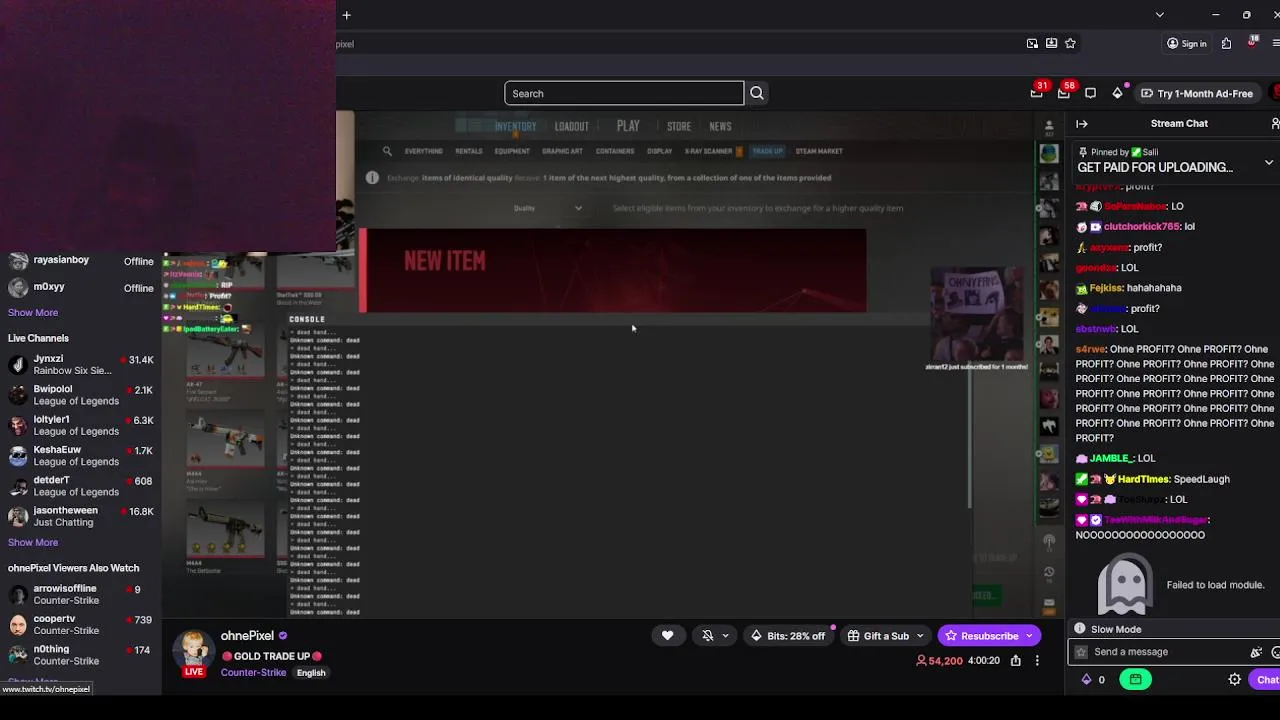Open browser extensions puzzle icon

click(1226, 43)
